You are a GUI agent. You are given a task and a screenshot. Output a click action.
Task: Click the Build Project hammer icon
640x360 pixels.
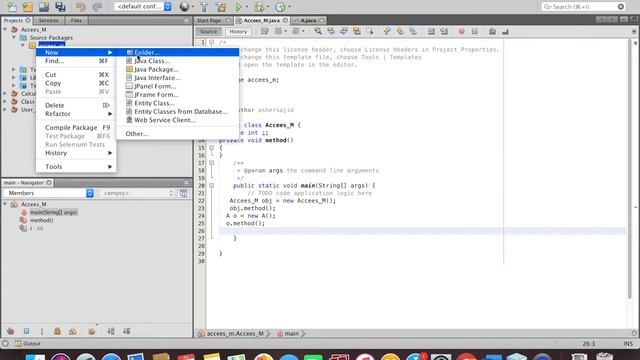click(x=204, y=7)
